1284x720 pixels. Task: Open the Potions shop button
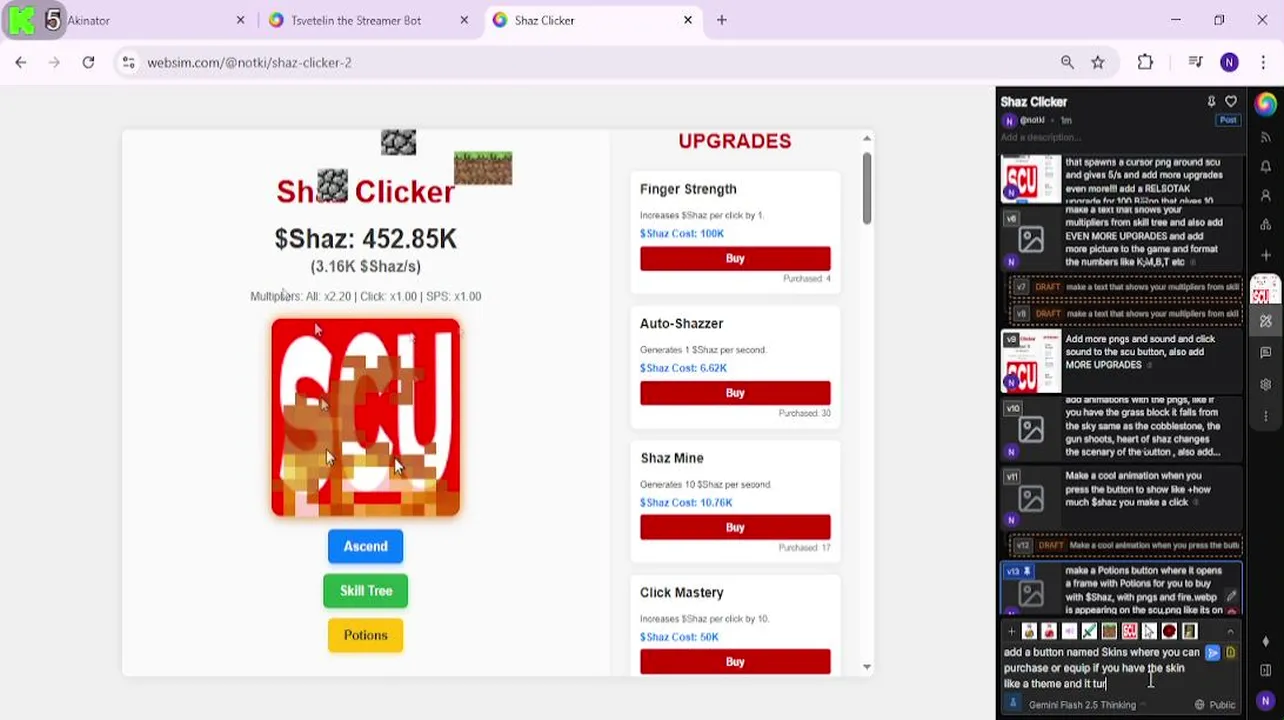coord(366,635)
